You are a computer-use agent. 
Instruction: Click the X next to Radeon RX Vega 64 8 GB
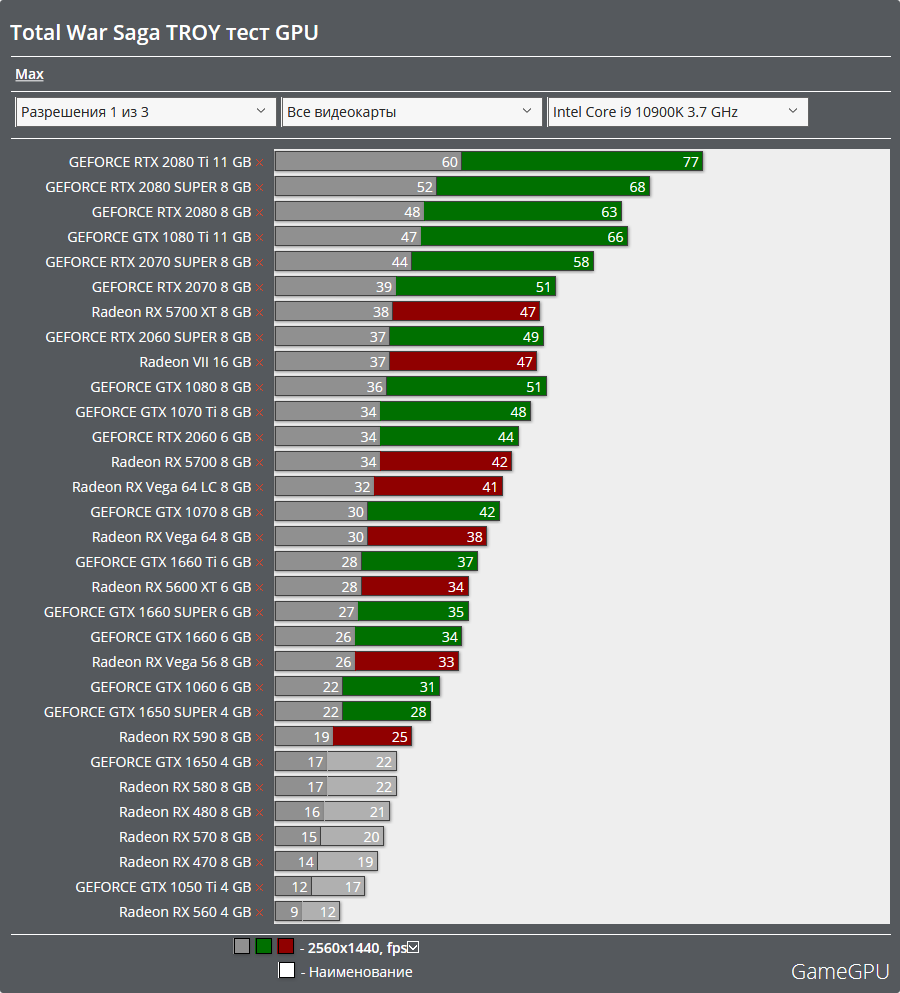260,538
